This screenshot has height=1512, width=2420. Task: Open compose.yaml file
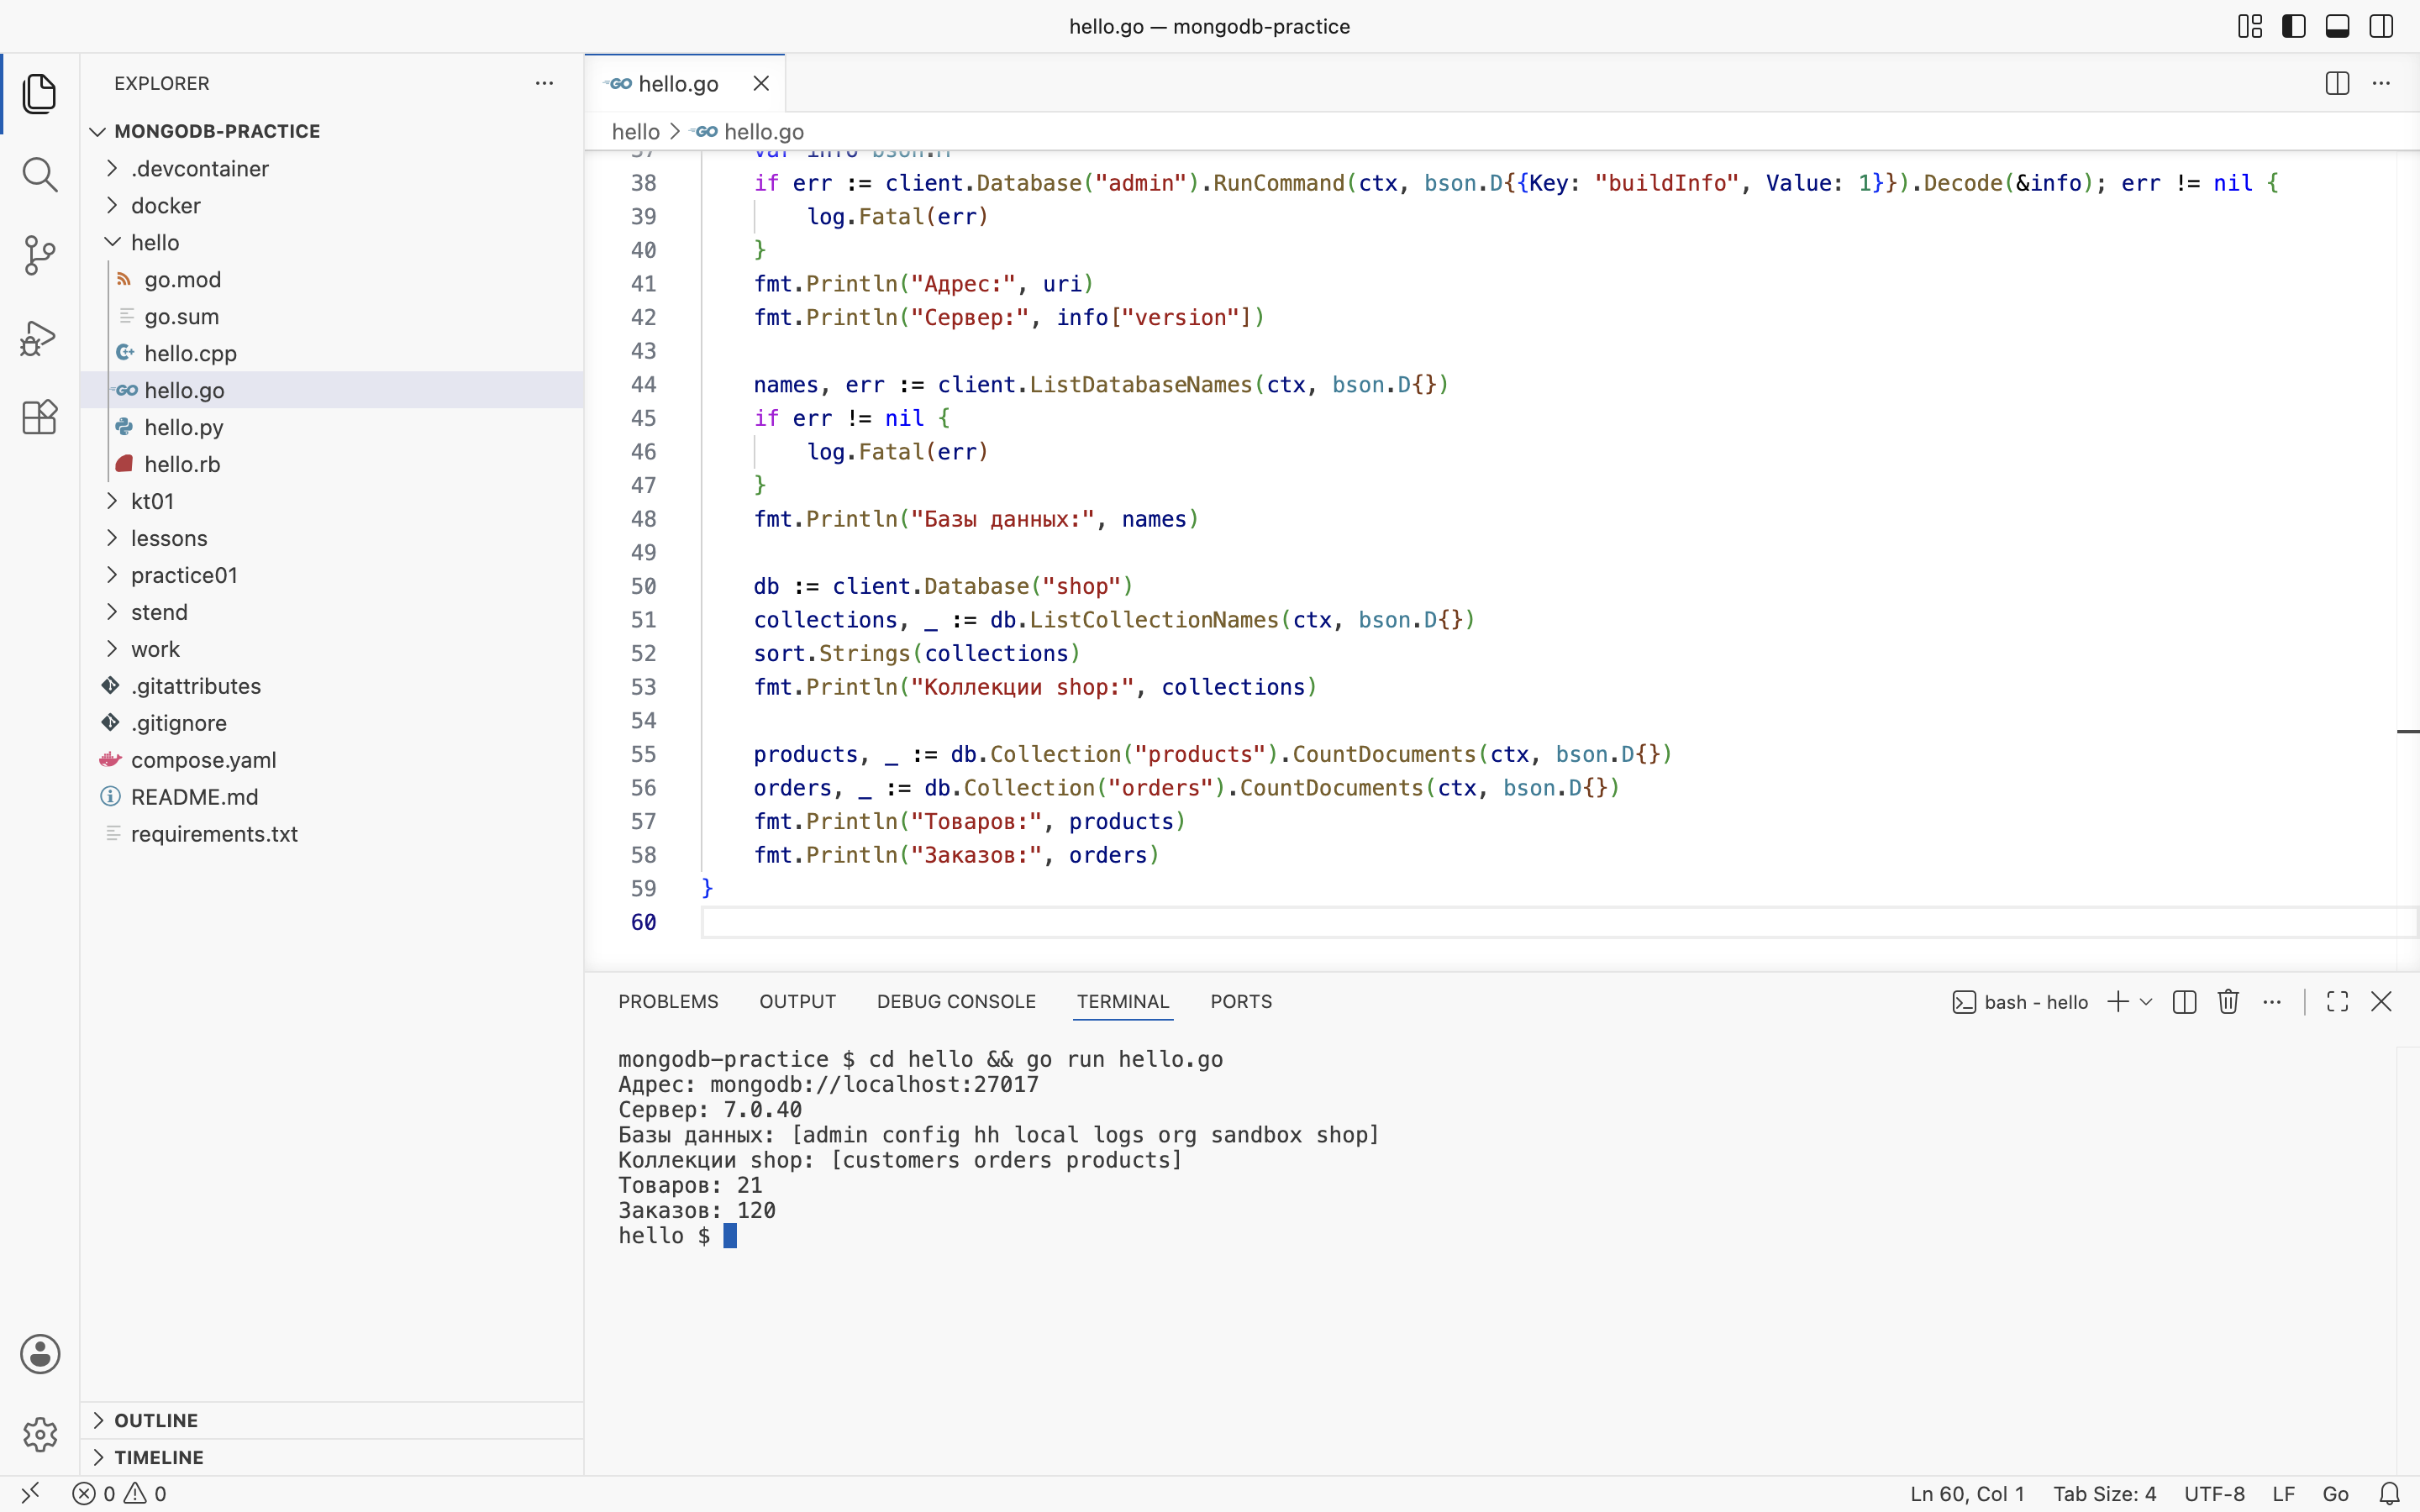tap(331, 760)
